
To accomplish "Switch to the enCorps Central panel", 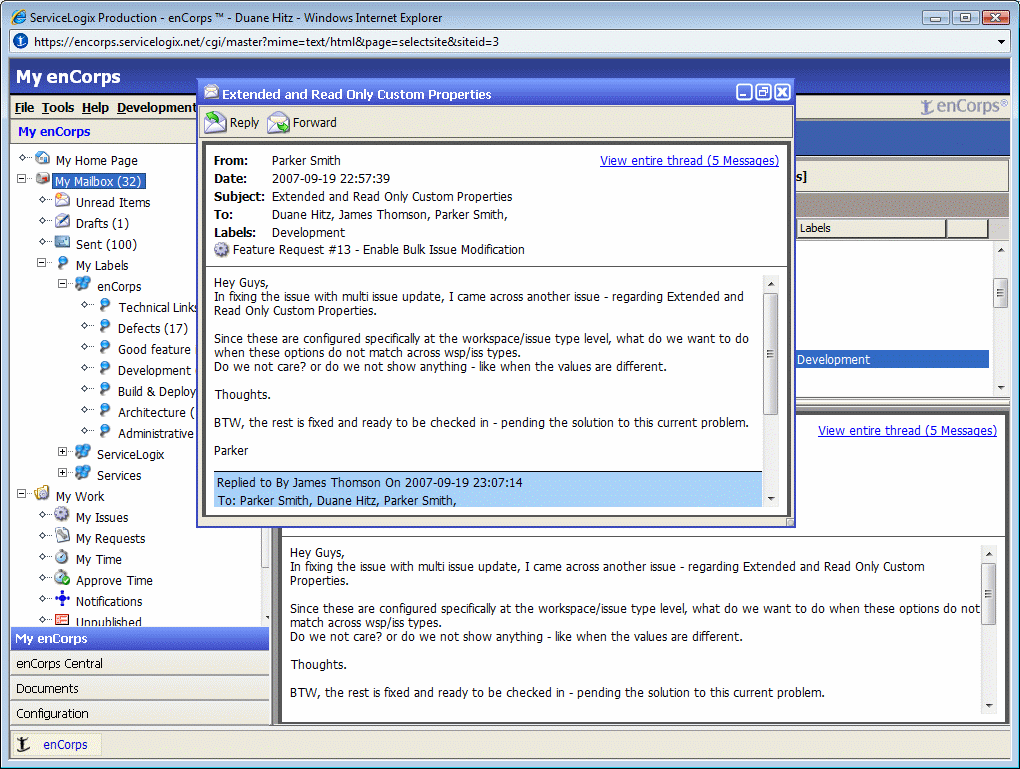I will coord(140,664).
